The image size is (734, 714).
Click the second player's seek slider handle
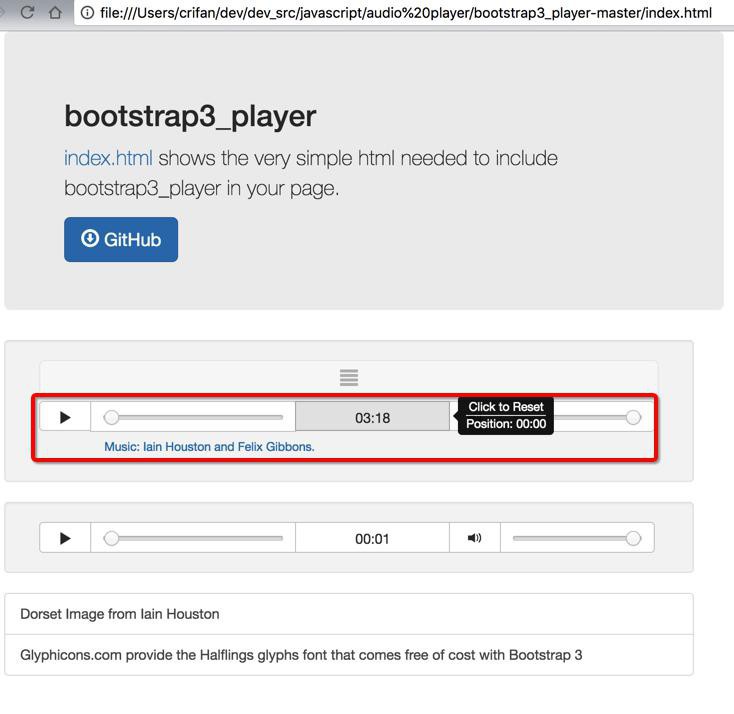[111, 538]
